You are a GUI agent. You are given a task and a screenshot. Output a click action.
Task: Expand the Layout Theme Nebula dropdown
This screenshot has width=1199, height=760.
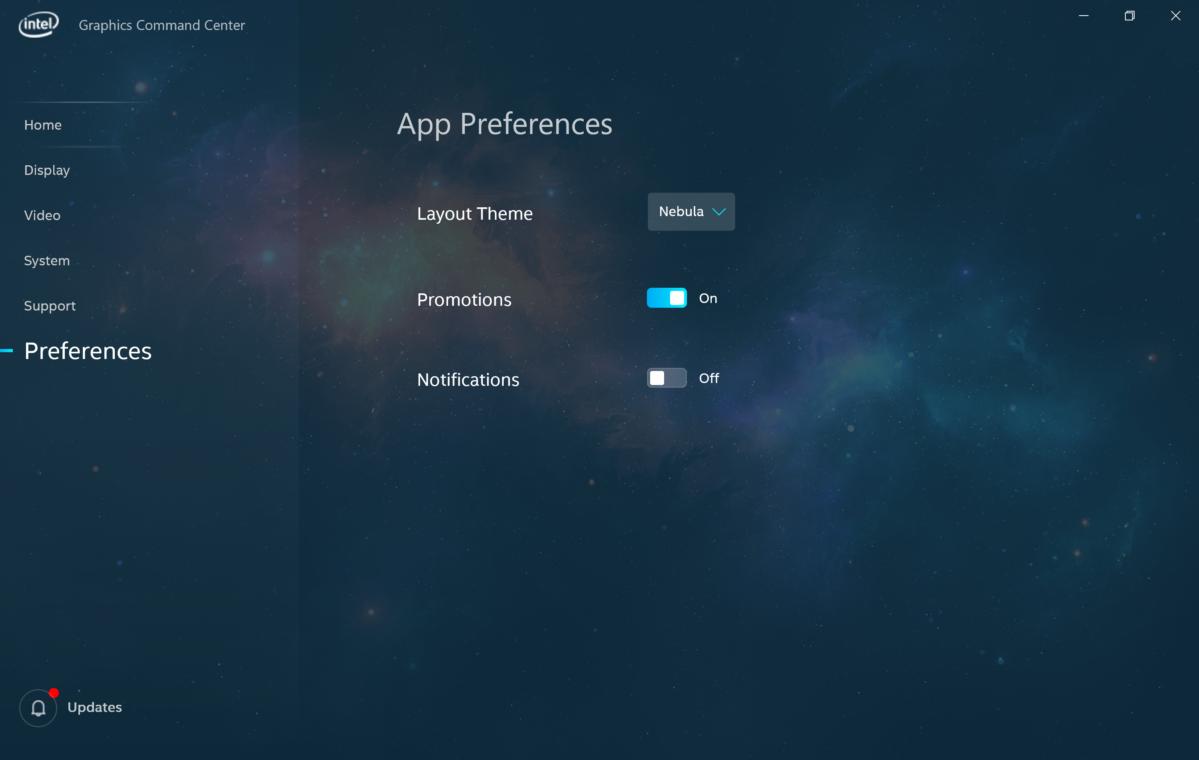691,212
